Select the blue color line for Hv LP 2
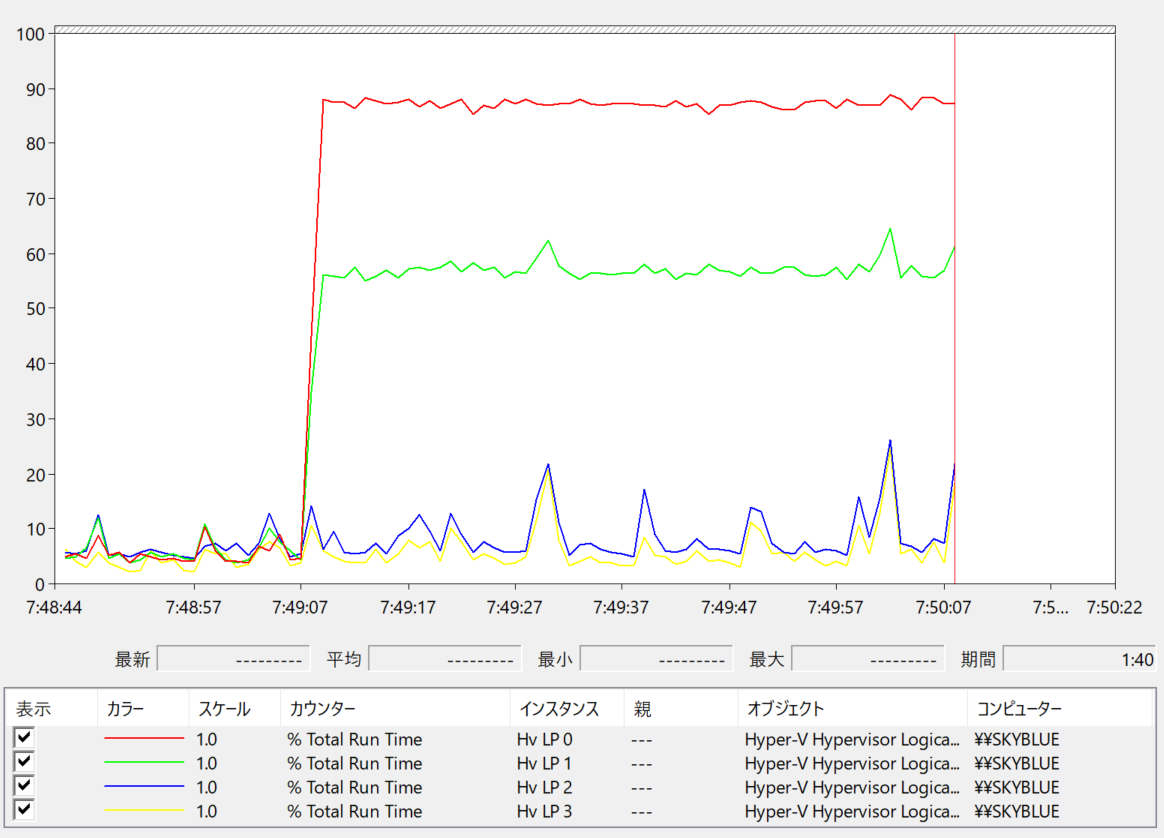This screenshot has height=838, width=1164. point(143,786)
